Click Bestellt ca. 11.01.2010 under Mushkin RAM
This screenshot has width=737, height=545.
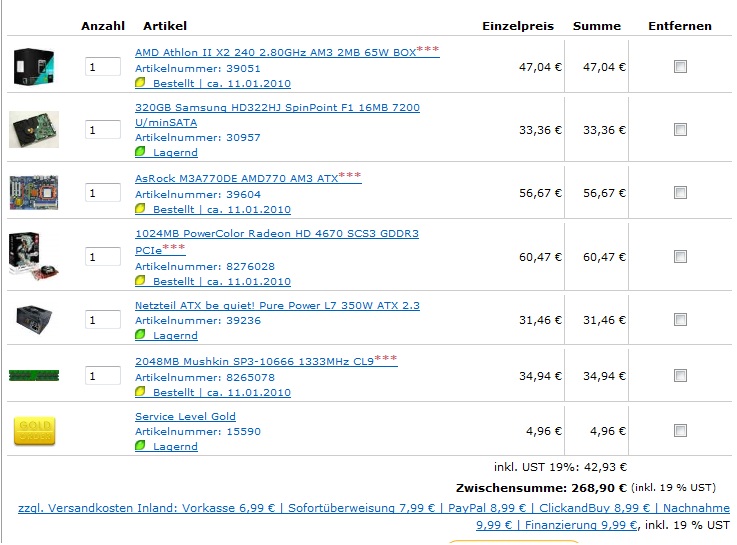[221, 392]
